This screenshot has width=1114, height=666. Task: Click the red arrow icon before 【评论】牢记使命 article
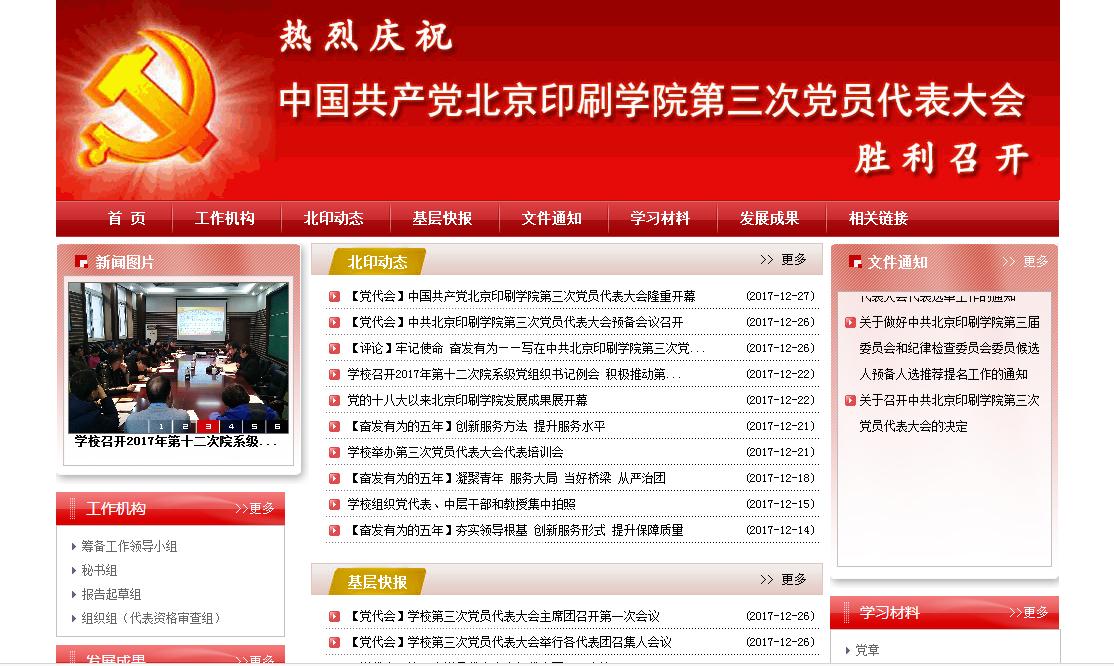coord(334,348)
